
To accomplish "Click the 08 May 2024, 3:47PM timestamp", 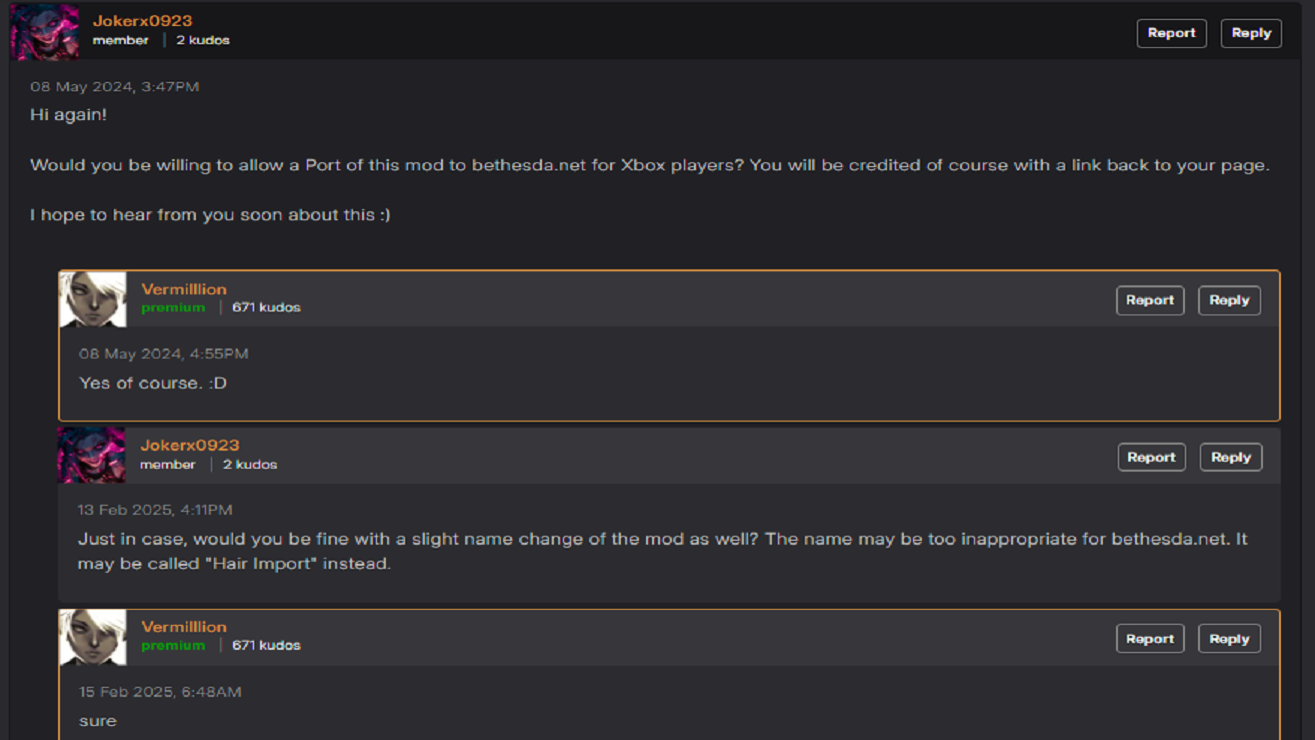I will 114,87.
